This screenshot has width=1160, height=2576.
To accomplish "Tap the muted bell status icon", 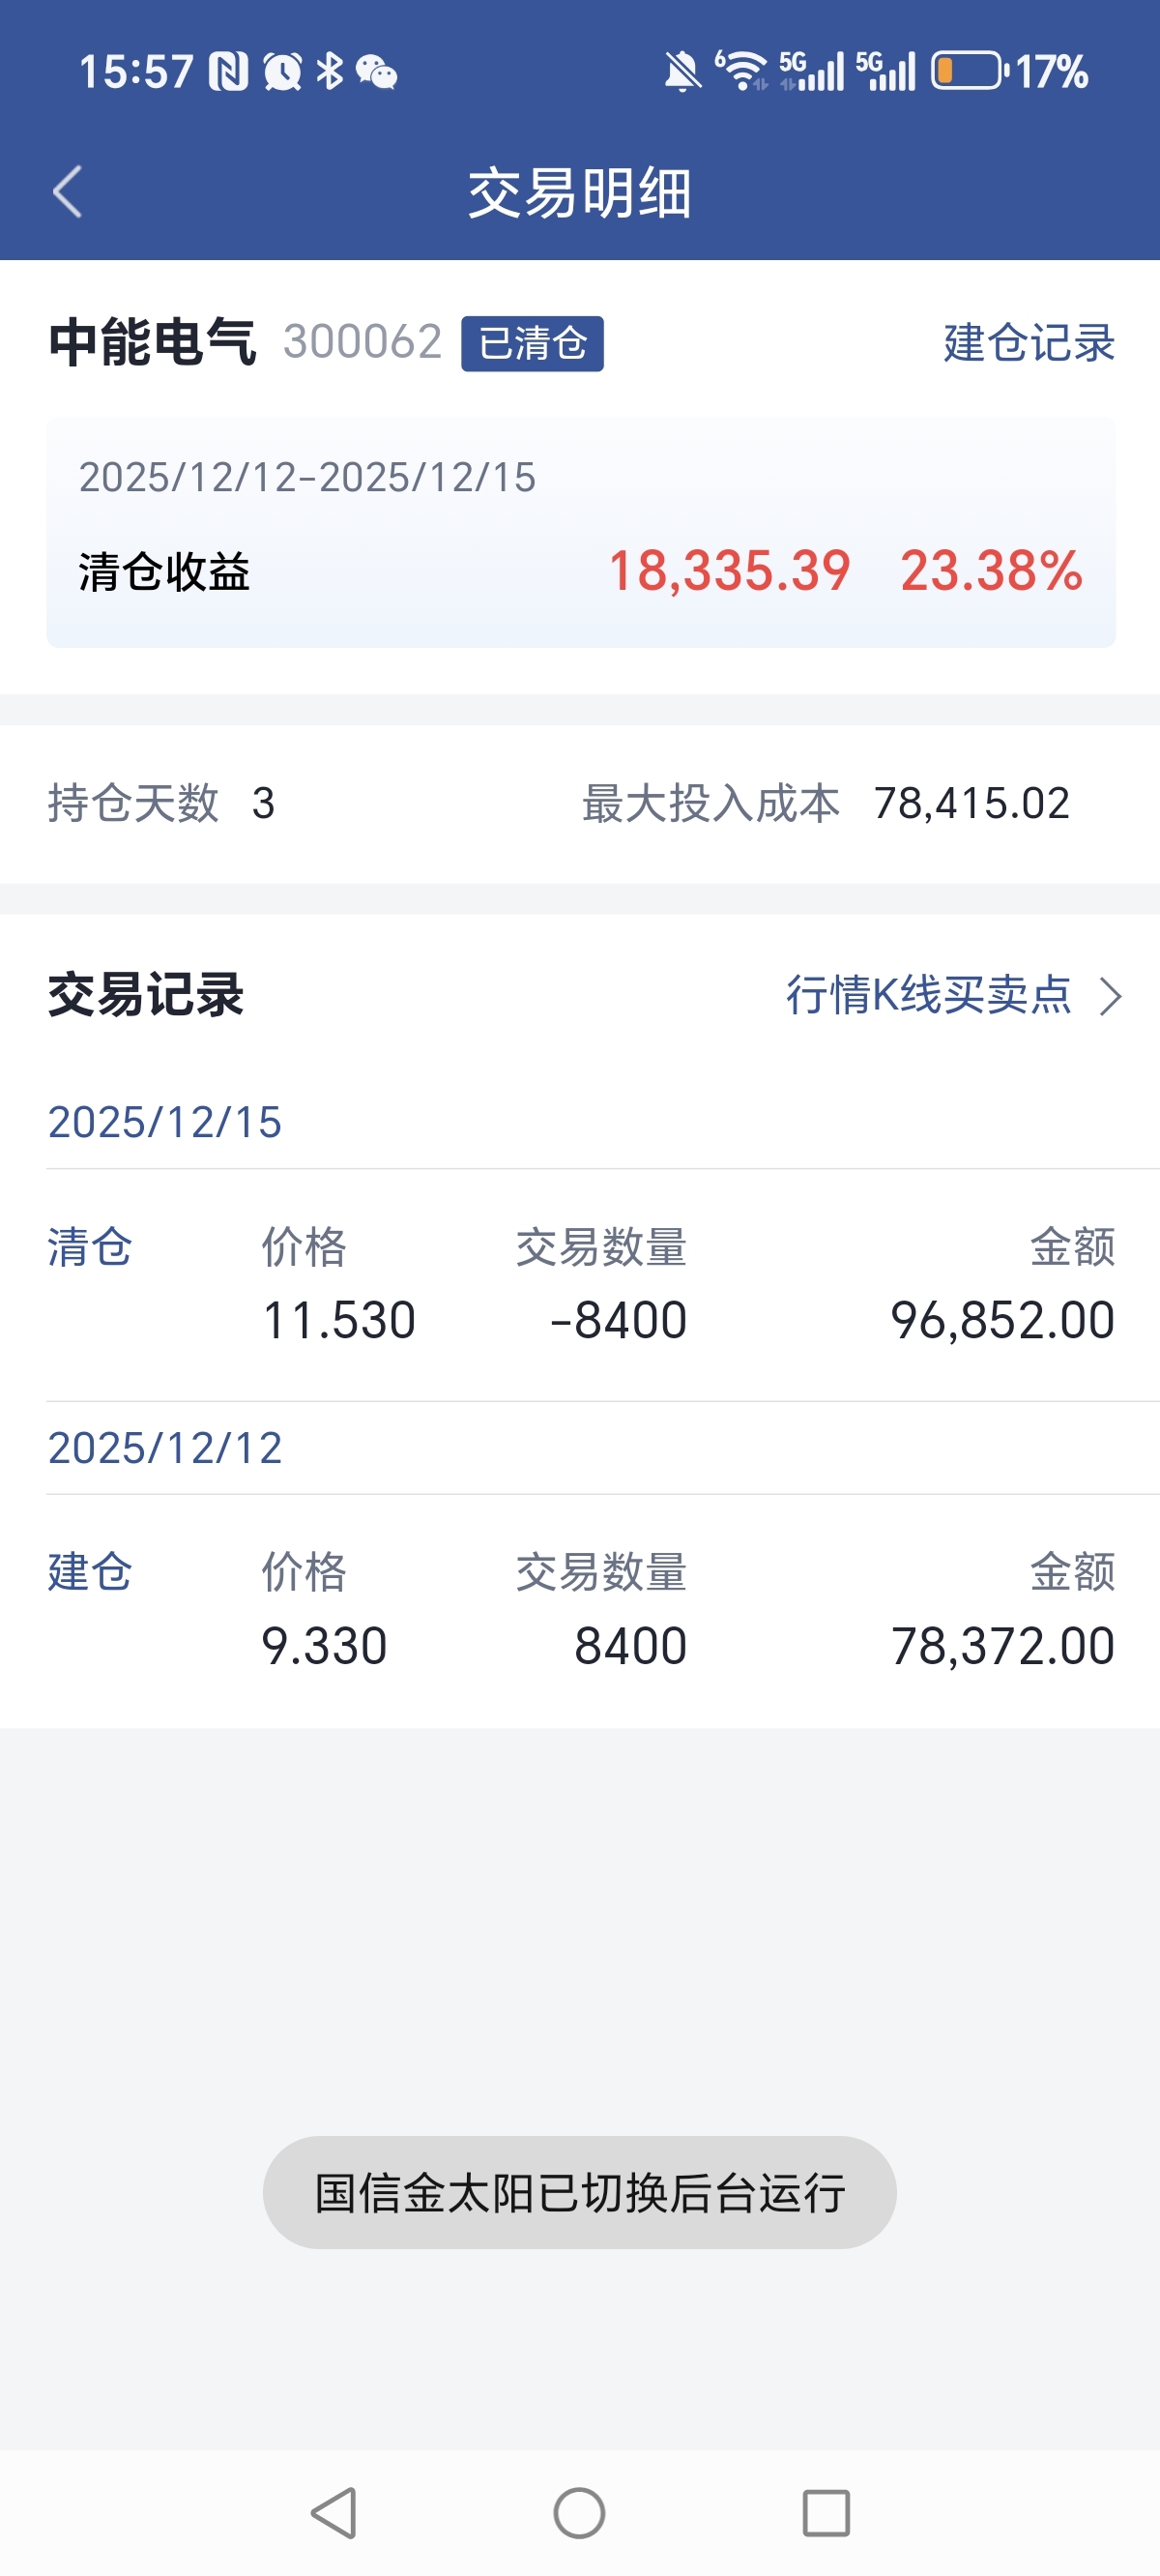I will tap(682, 72).
